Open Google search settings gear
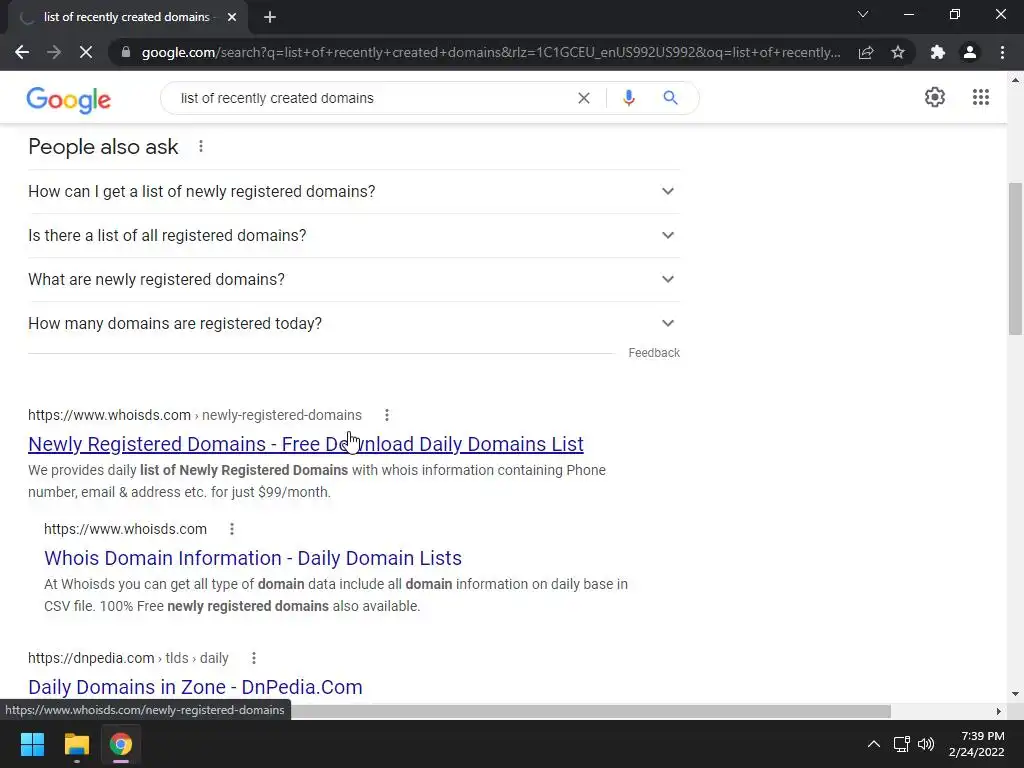 pyautogui.click(x=935, y=97)
